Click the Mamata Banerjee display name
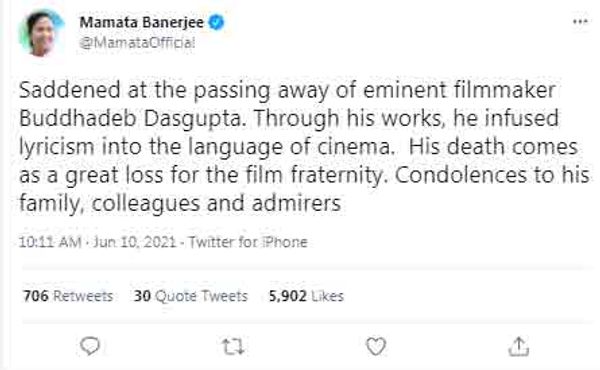The image size is (600, 370). coord(142,22)
